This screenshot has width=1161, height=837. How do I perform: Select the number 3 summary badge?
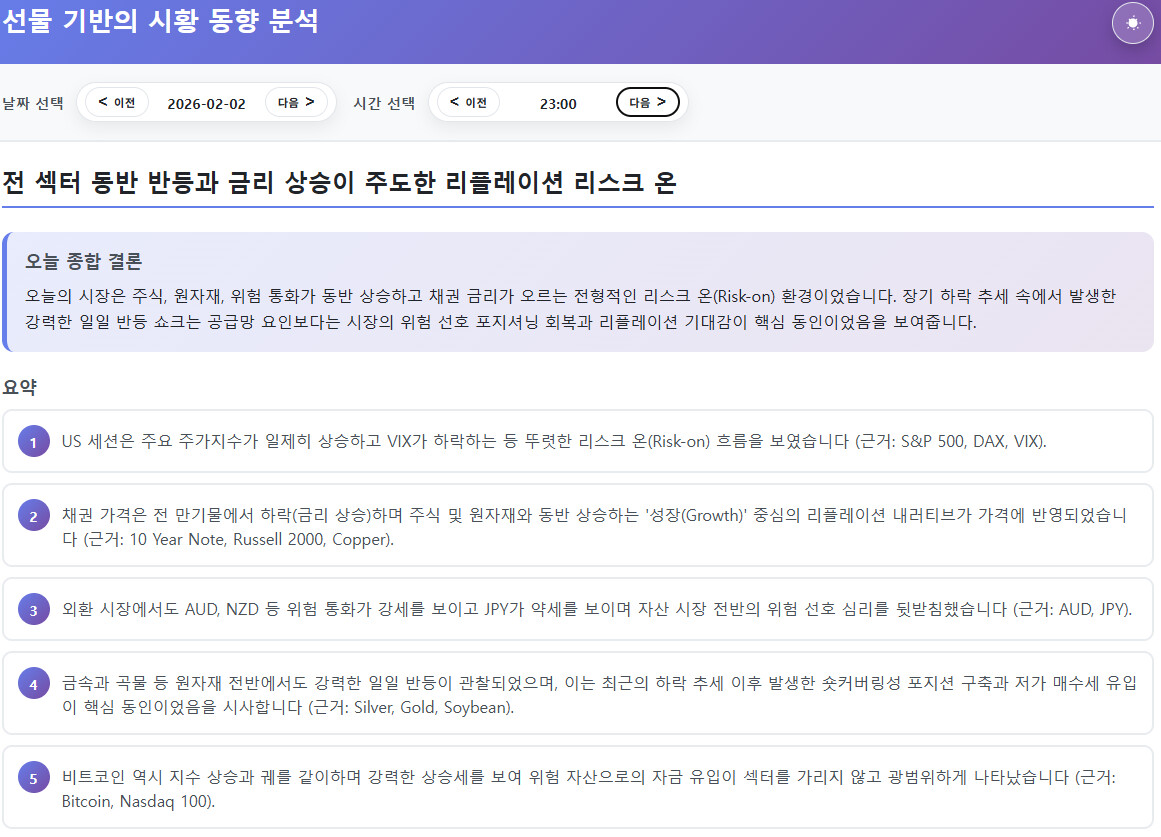coord(33,610)
